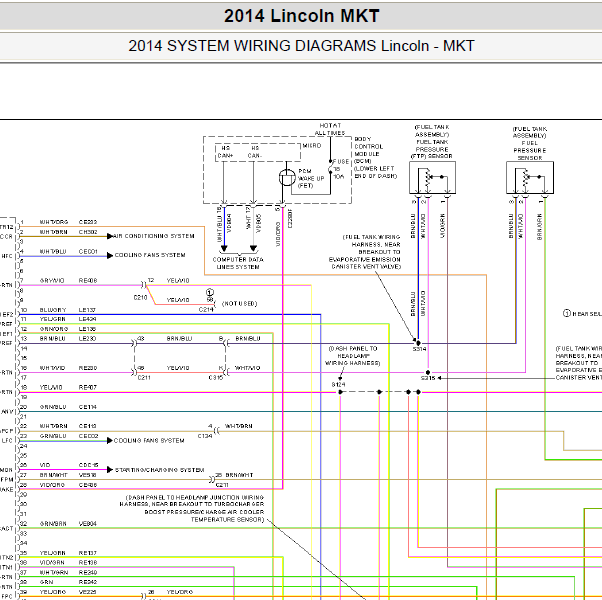Image resolution: width=602 pixels, height=600 pixels.
Task: Click the "GRN/BRN" wire color on pin 32
Action: (x=53, y=524)
